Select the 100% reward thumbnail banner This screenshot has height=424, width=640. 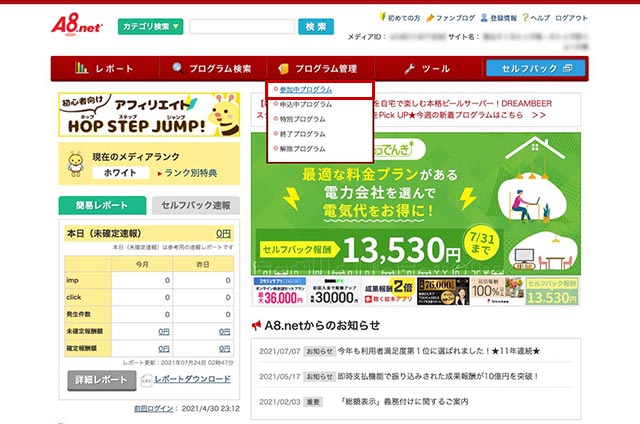(497, 291)
